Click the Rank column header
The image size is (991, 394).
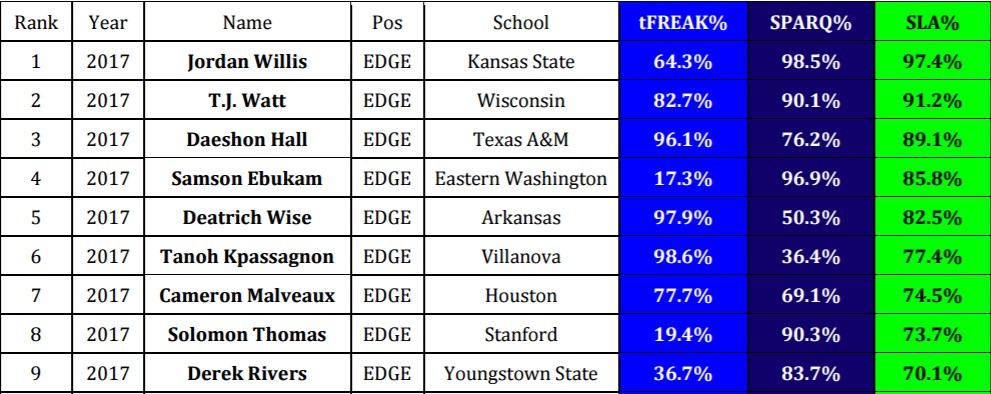(36, 22)
